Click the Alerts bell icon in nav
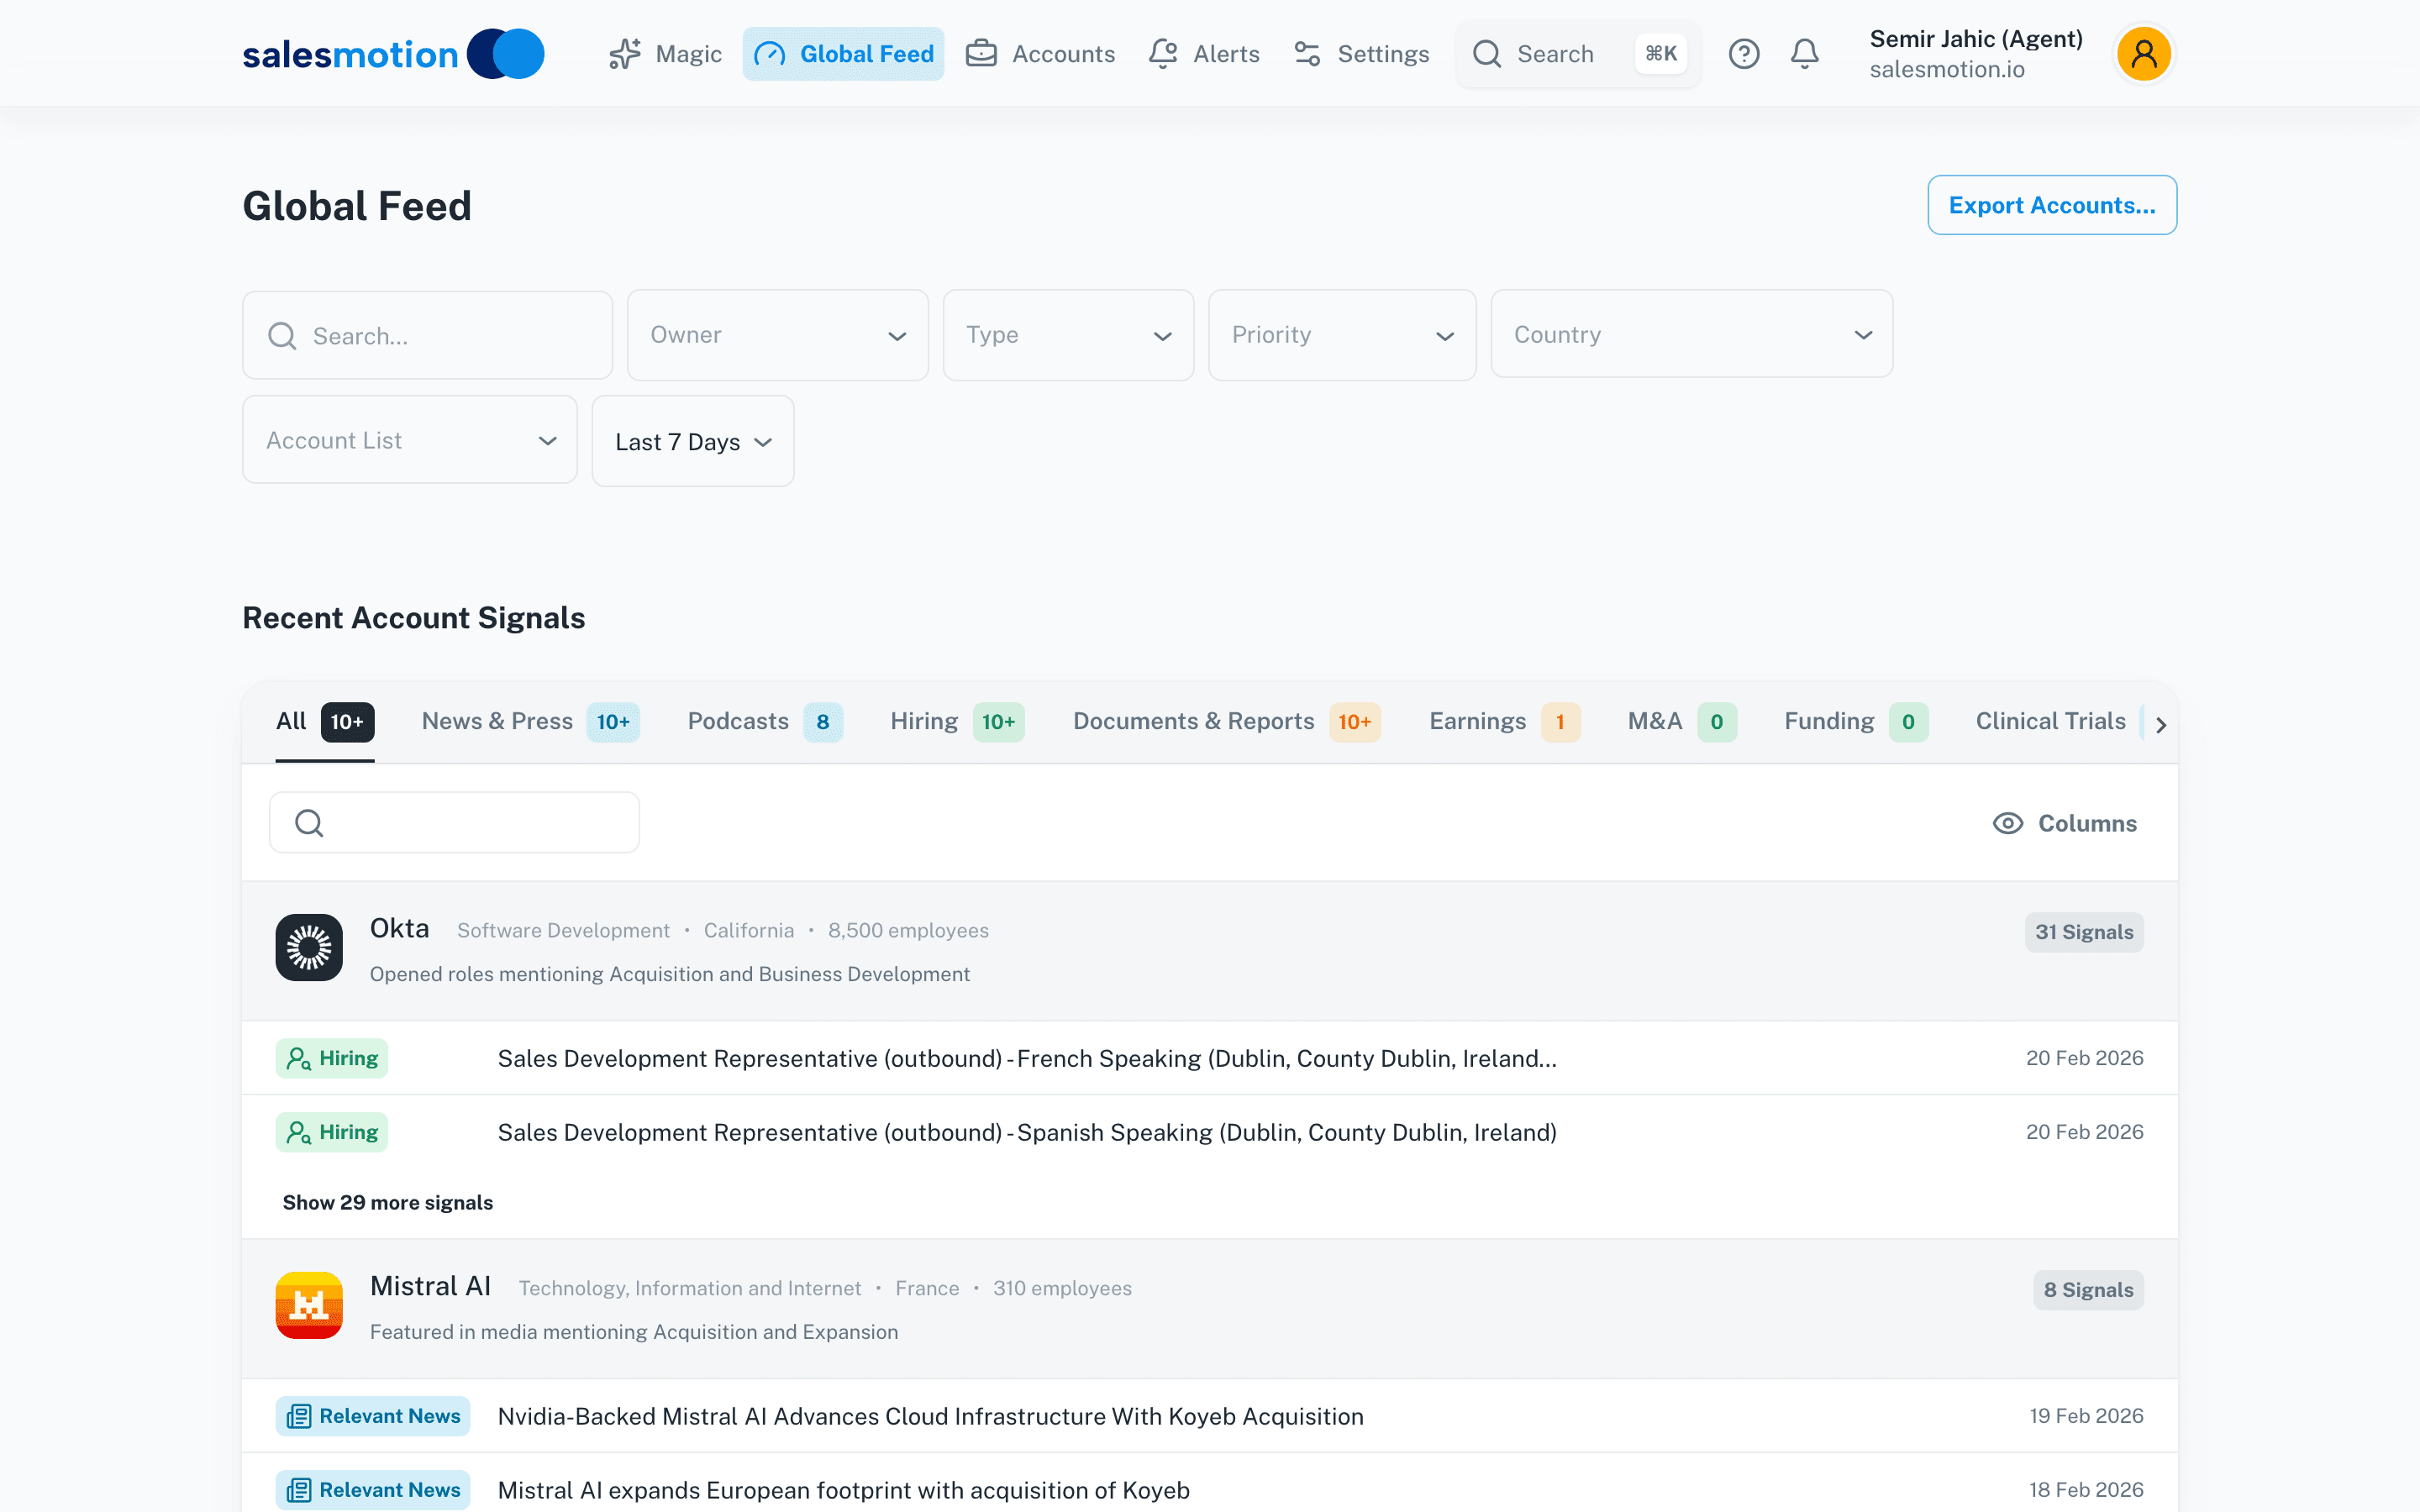Viewport: 2420px width, 1512px height. [x=1163, y=54]
